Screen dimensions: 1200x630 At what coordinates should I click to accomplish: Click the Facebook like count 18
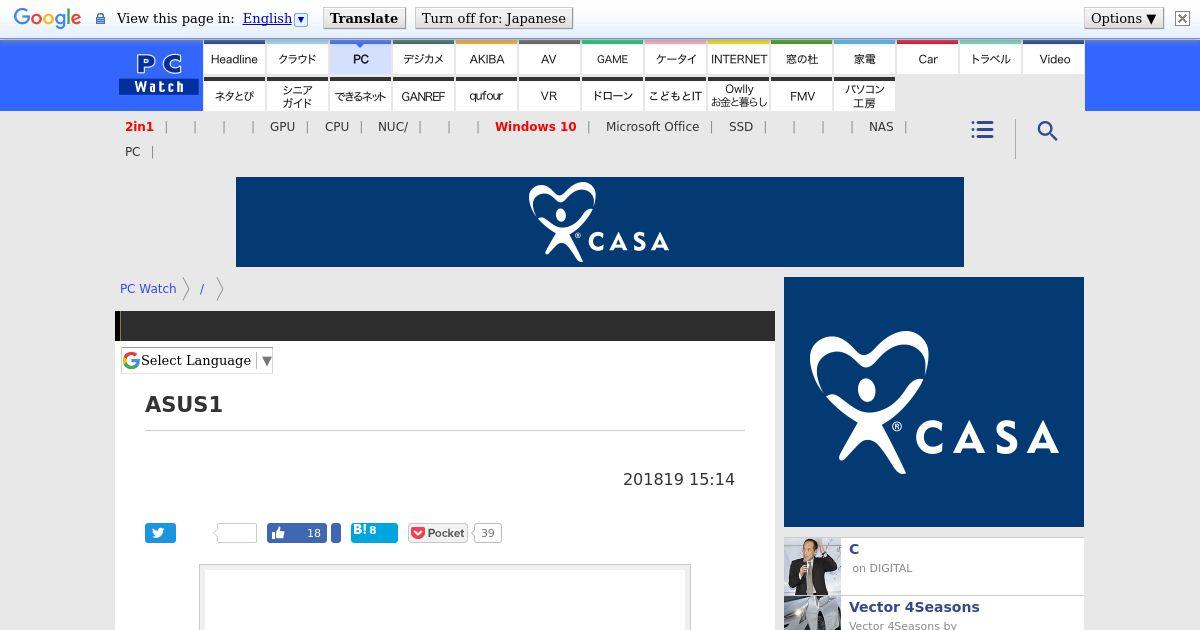pos(314,533)
